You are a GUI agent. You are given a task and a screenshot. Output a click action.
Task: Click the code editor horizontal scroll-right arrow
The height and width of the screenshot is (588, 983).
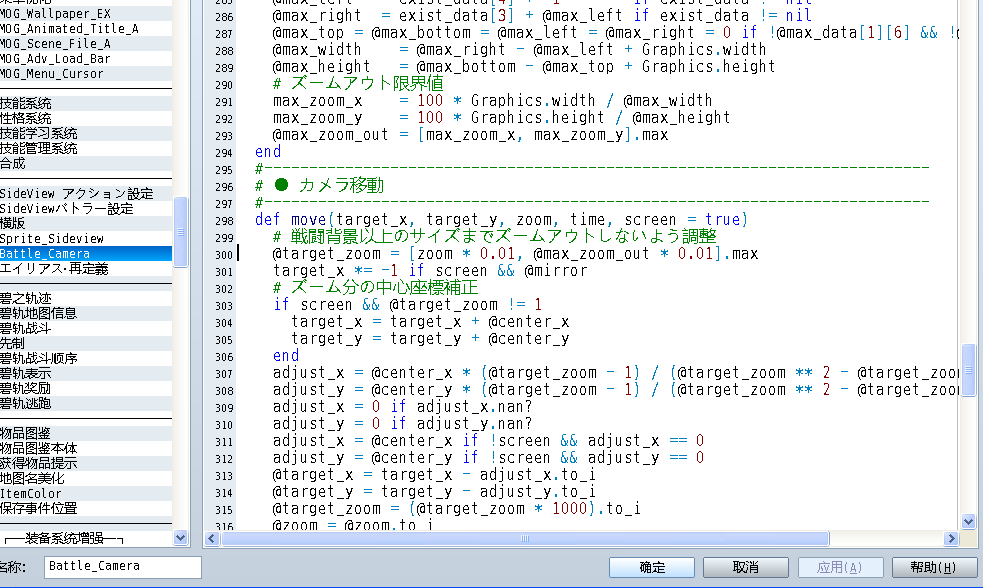951,538
